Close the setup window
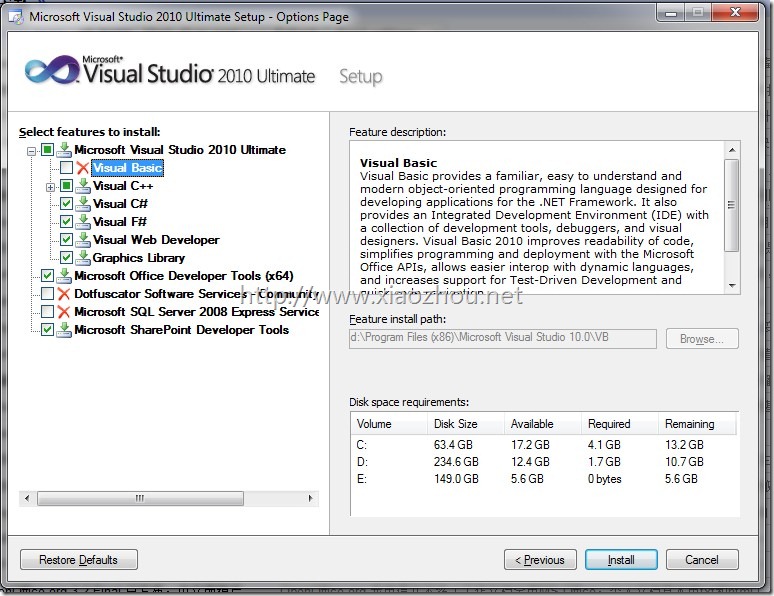This screenshot has height=596, width=774. pyautogui.click(x=735, y=13)
